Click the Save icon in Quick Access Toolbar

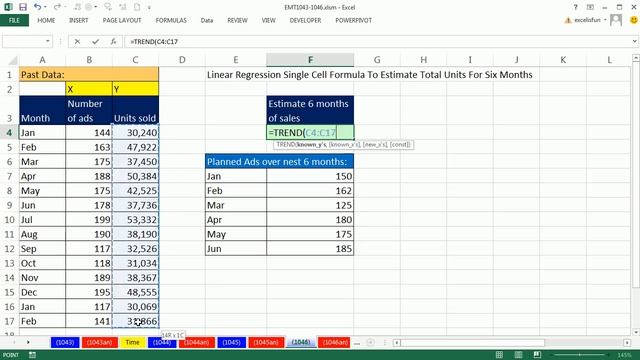point(22,7)
